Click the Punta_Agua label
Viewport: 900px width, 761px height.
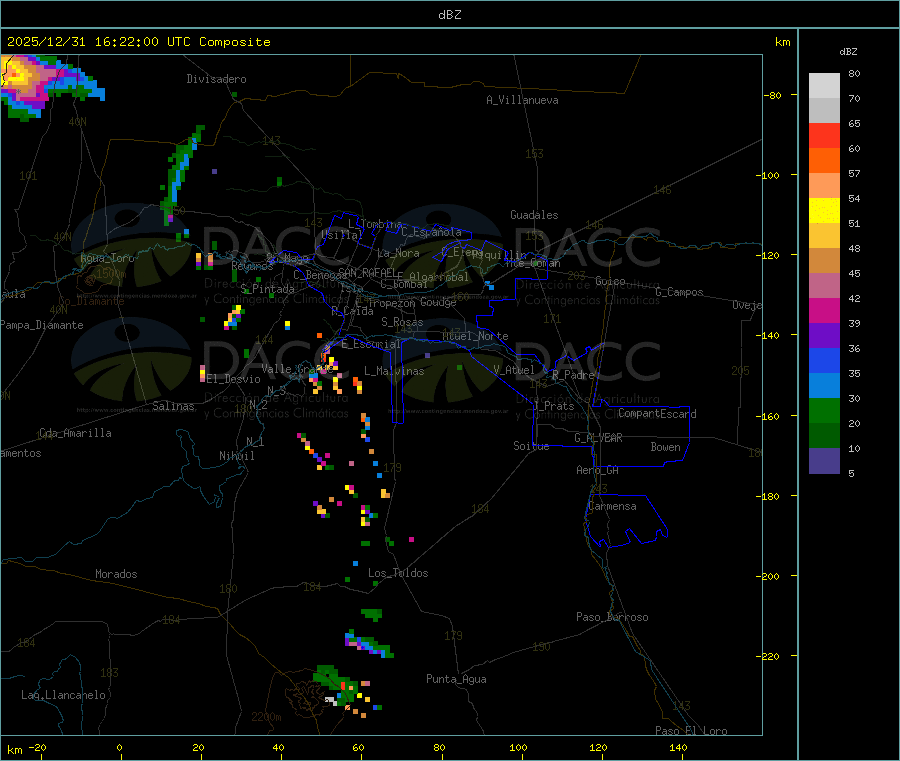pos(456,679)
